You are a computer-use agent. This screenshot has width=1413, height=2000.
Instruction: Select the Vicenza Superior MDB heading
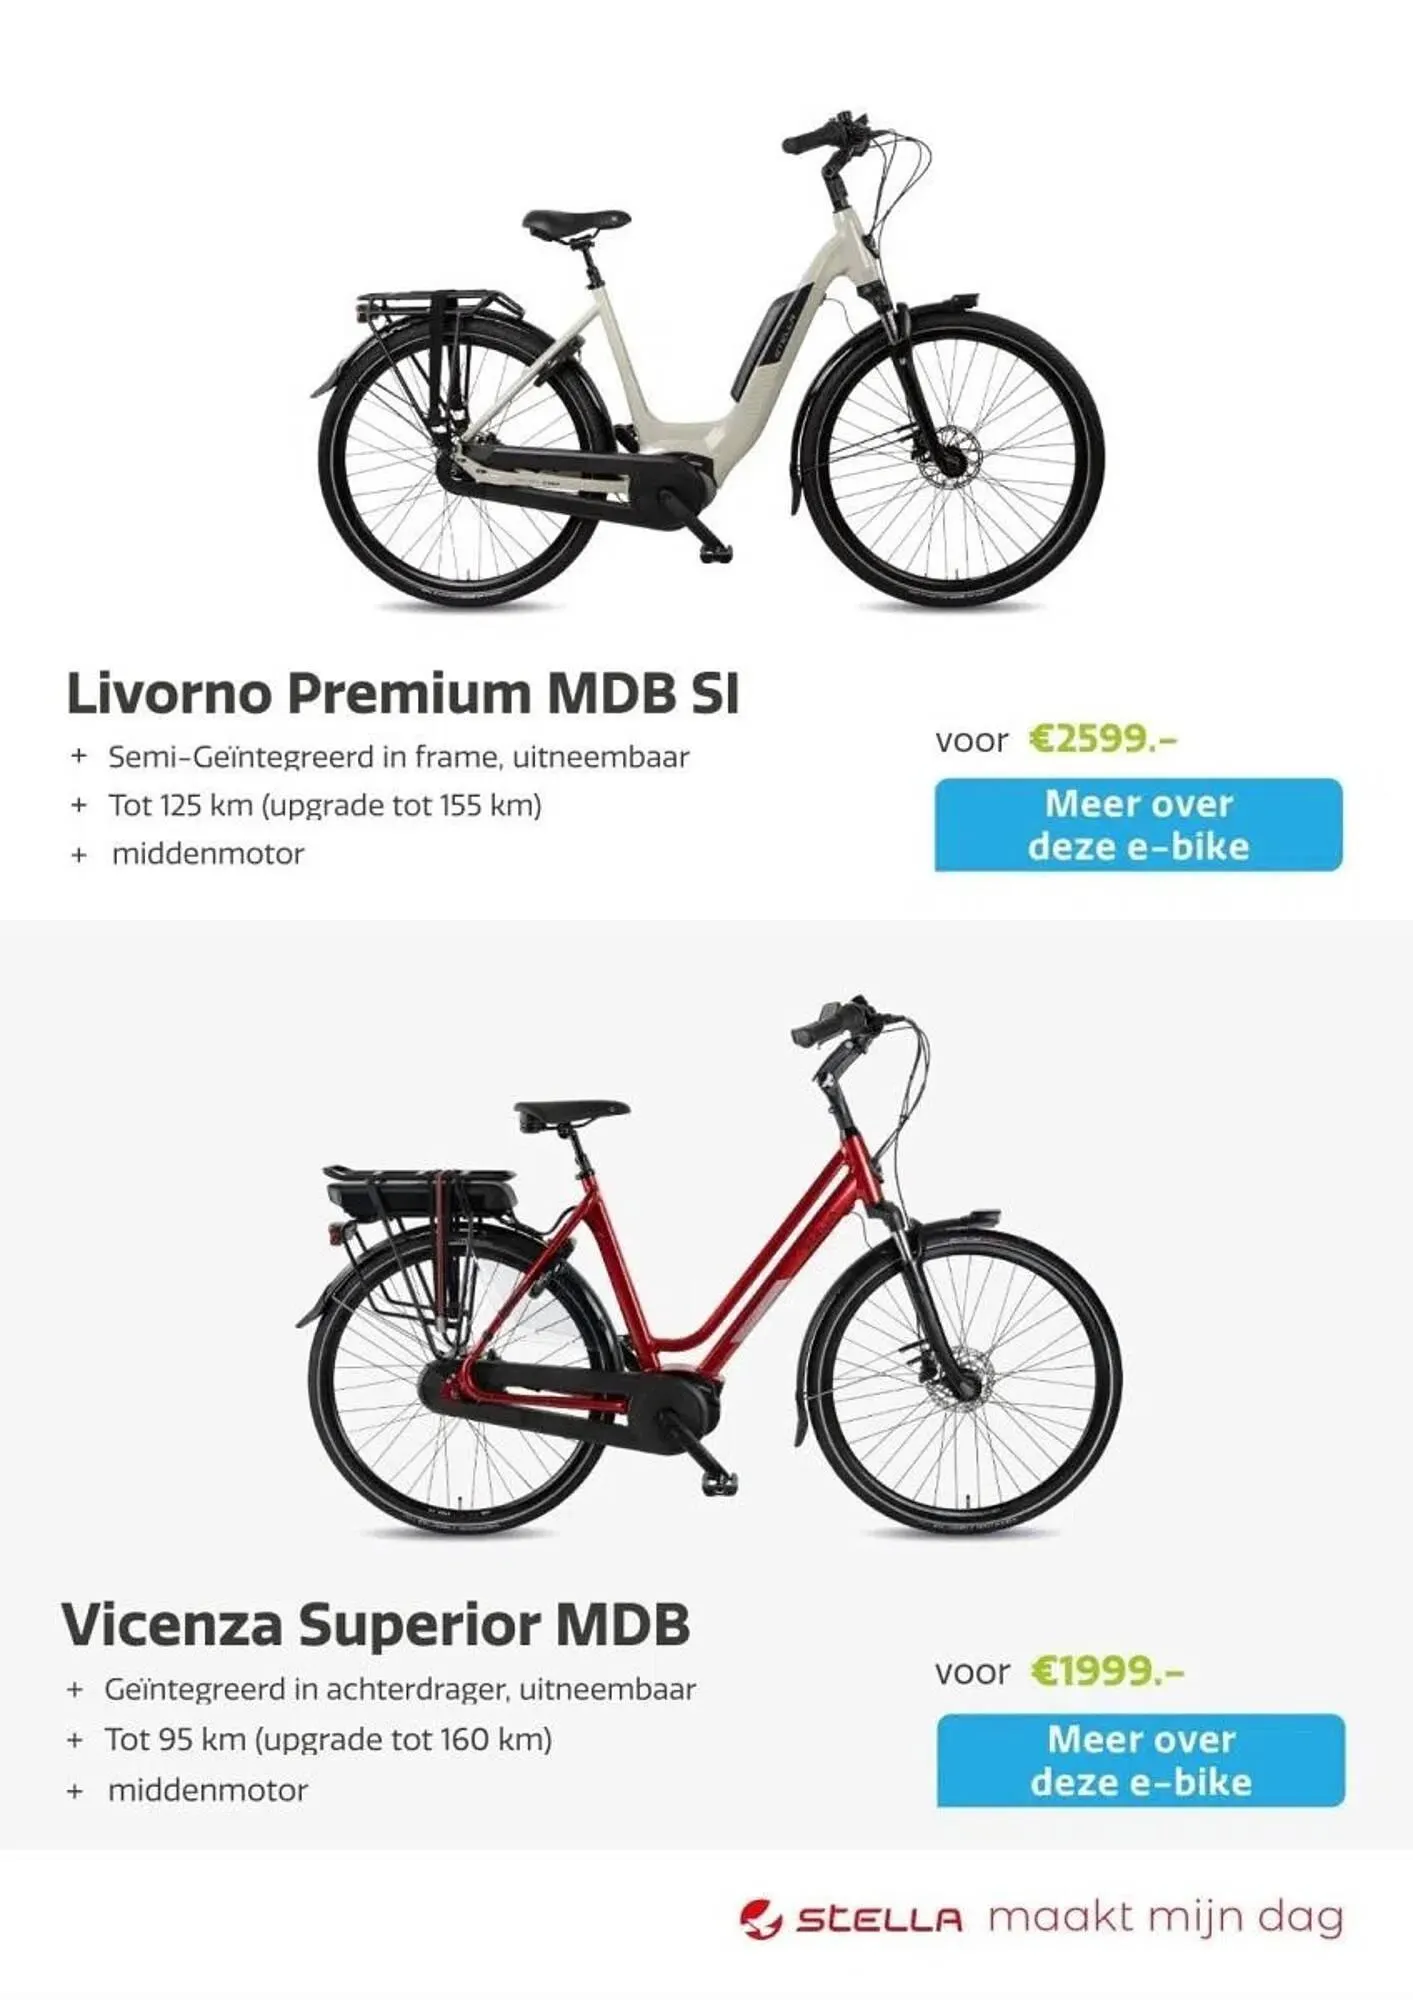(376, 1625)
